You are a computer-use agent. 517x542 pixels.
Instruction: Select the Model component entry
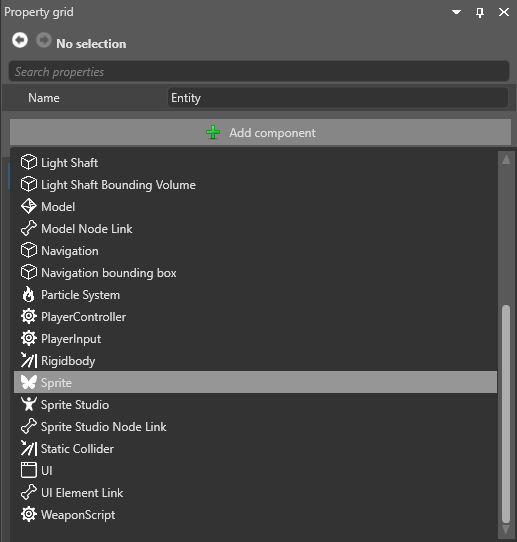pyautogui.click(x=255, y=207)
